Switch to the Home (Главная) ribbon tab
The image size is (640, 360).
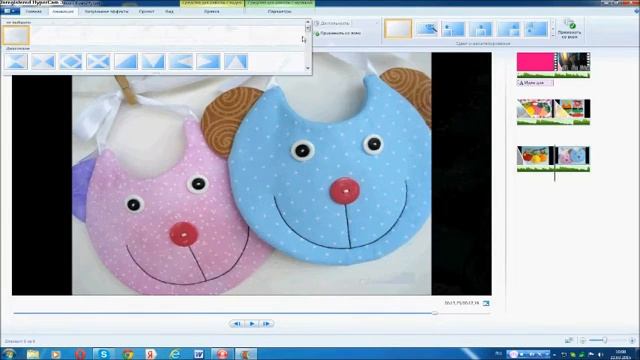click(33, 11)
